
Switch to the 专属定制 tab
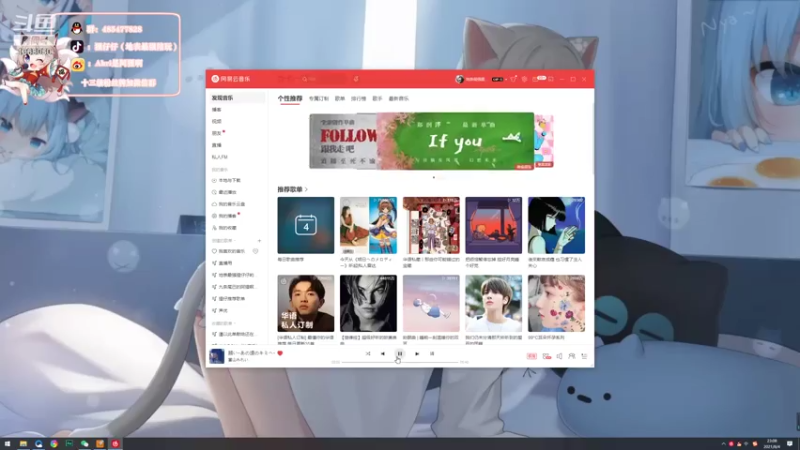[318, 98]
